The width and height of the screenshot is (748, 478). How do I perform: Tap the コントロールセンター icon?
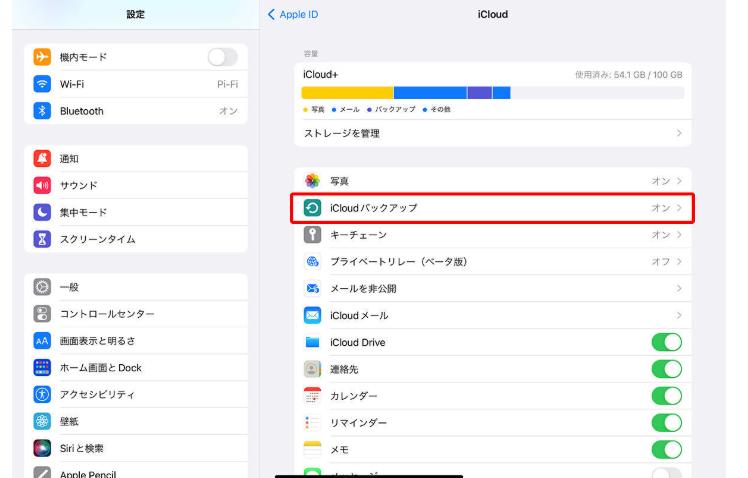pyautogui.click(x=42, y=313)
